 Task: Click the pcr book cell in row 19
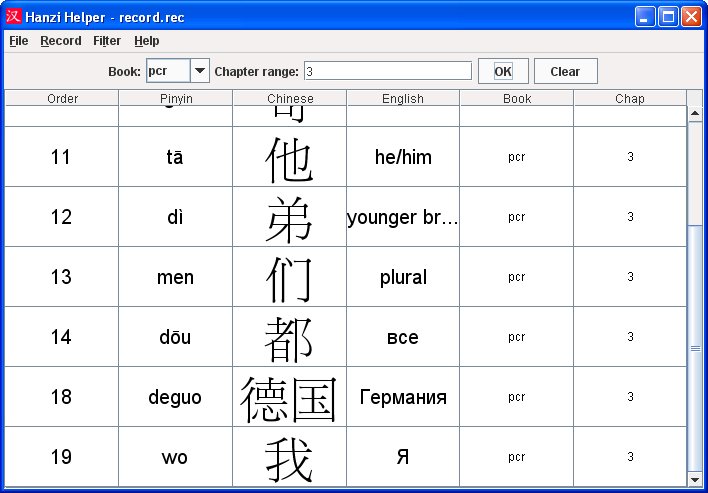point(517,457)
